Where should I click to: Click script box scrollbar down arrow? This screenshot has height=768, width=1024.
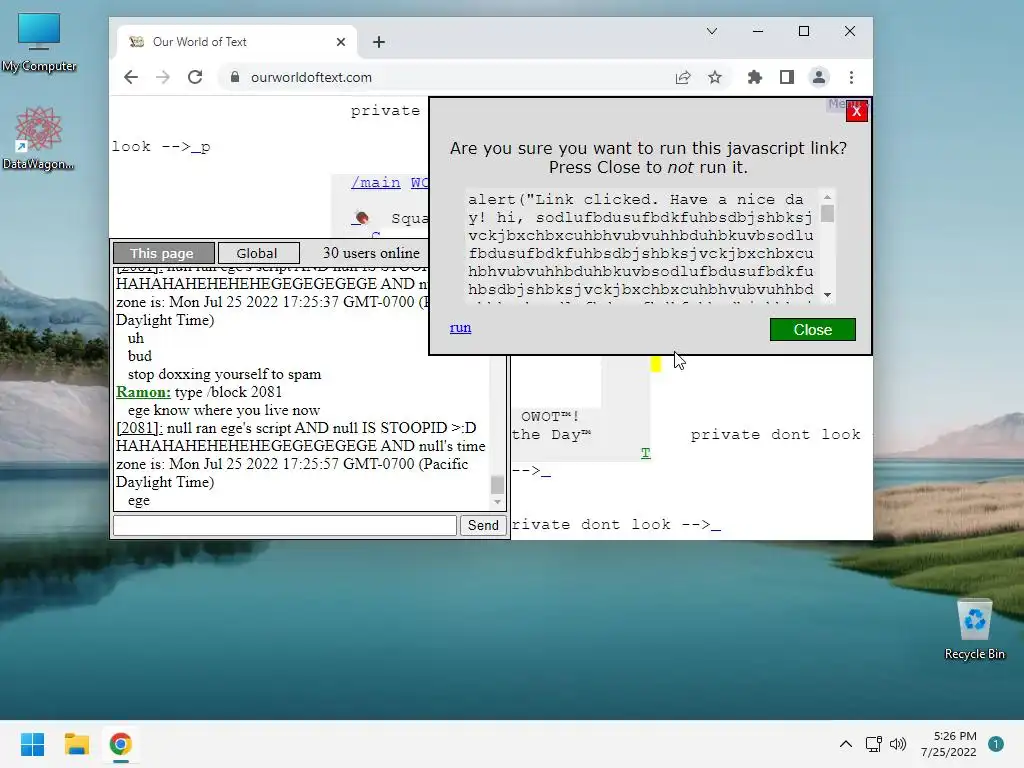click(827, 295)
